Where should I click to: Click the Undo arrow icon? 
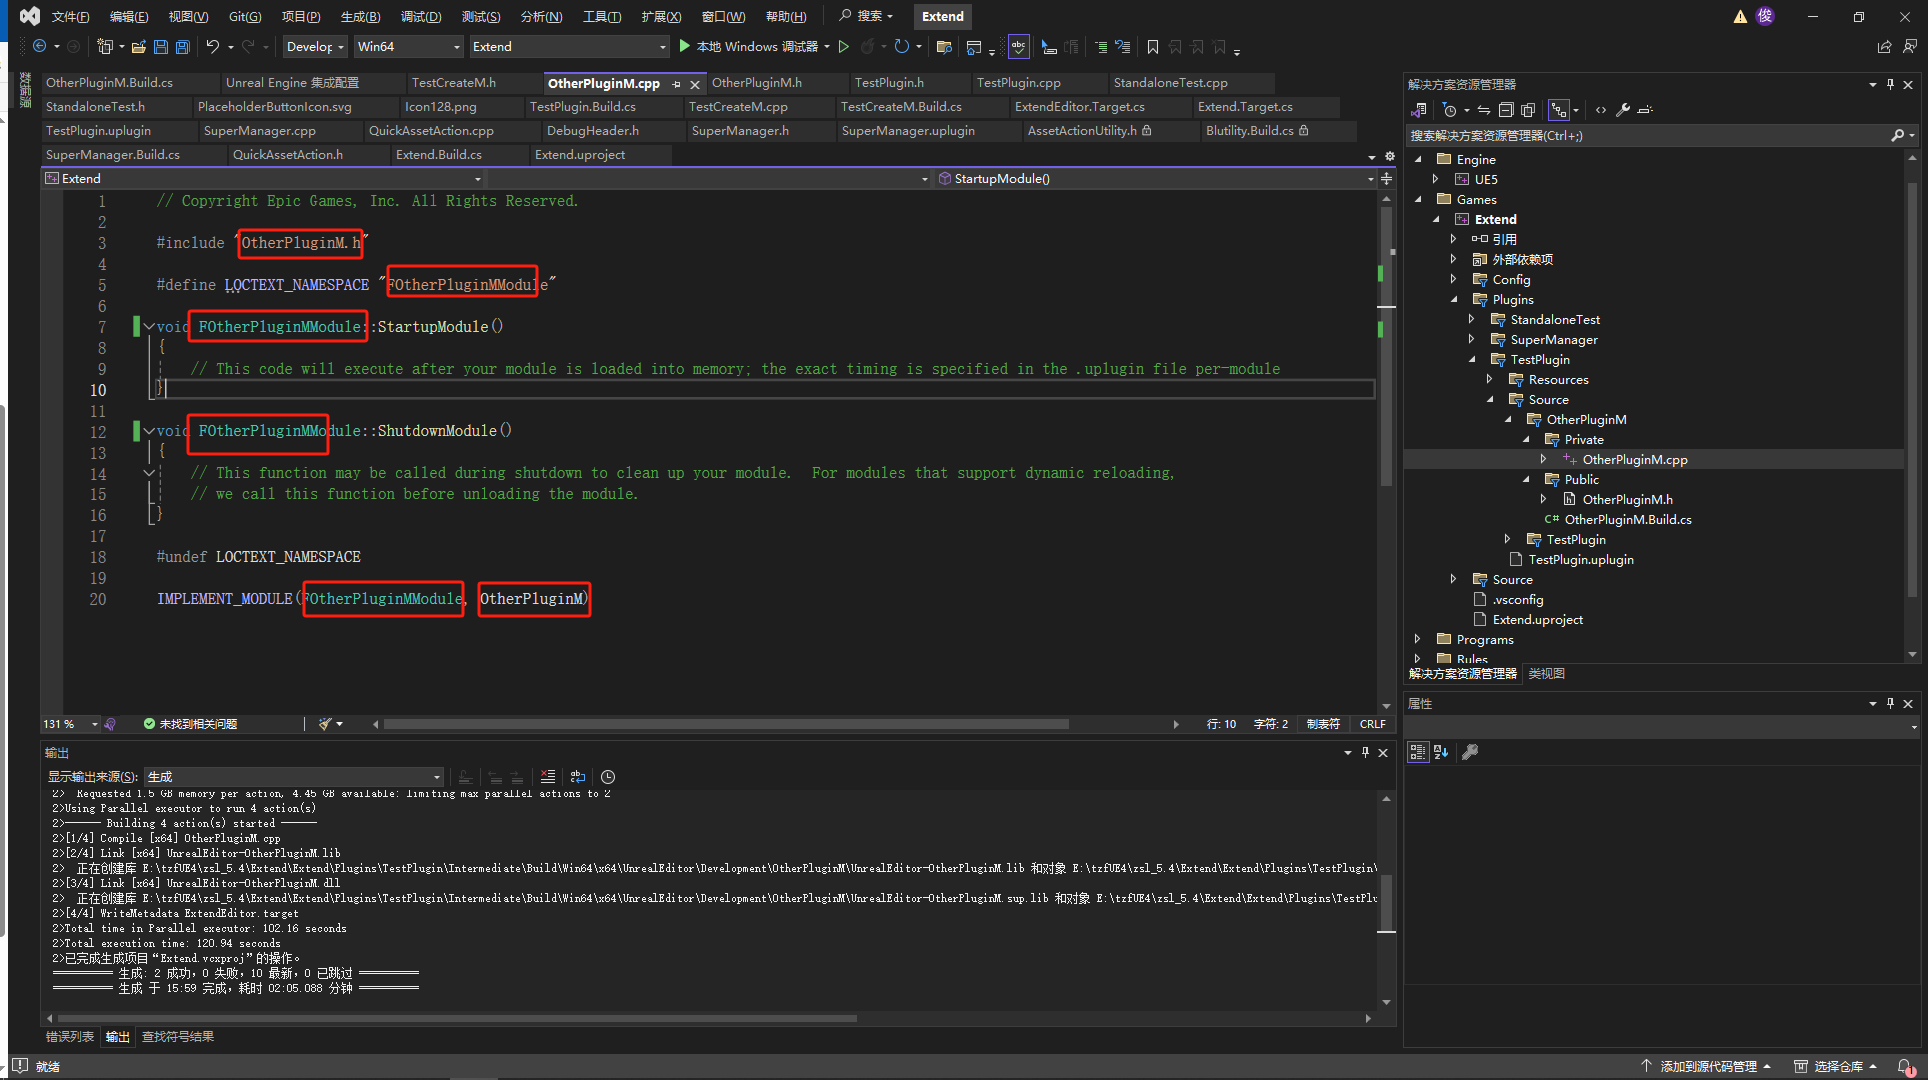(212, 47)
